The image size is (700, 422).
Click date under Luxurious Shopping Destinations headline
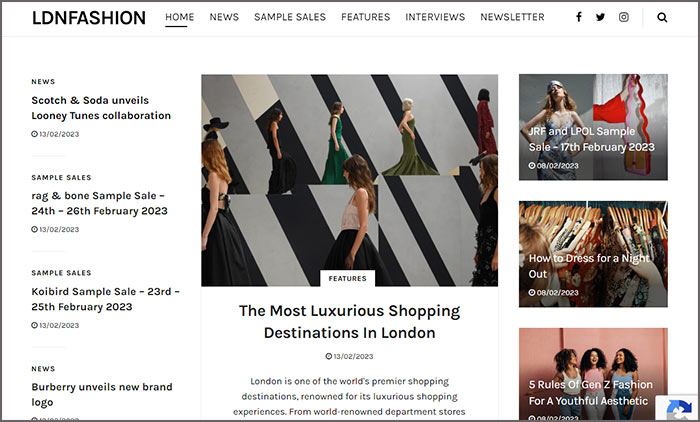(349, 356)
